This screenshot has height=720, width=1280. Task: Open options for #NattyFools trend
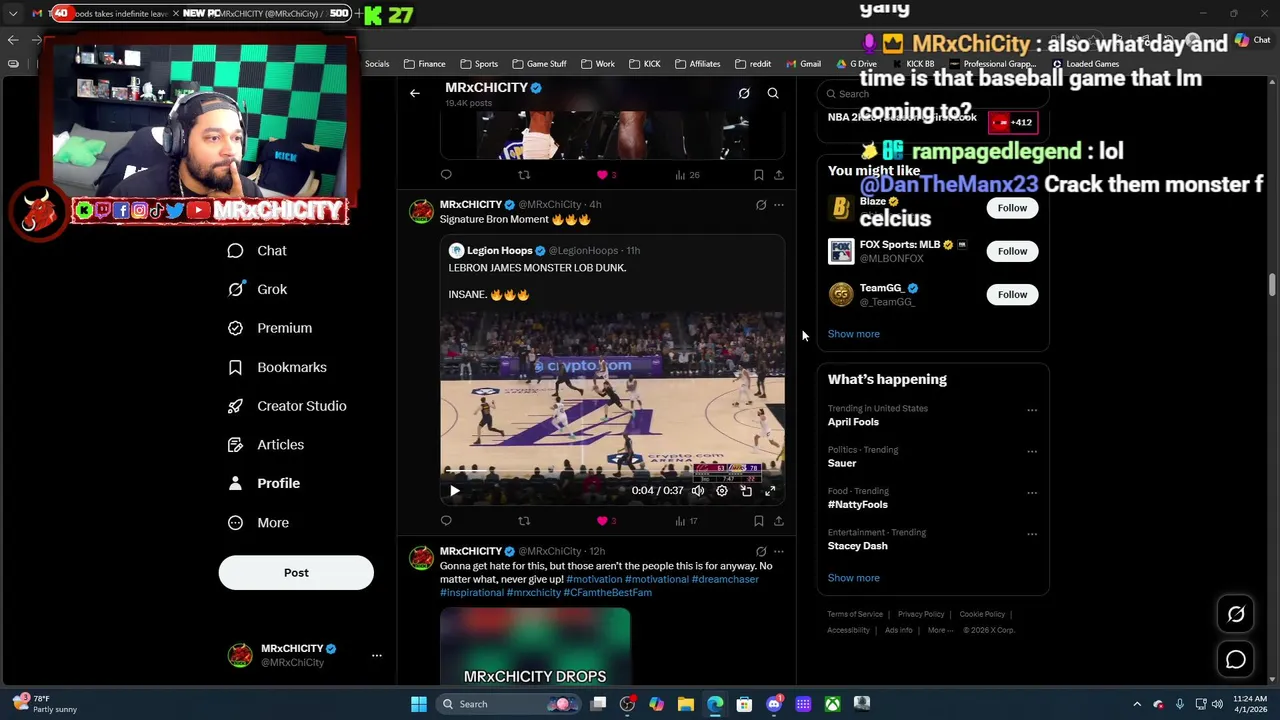click(x=1032, y=493)
